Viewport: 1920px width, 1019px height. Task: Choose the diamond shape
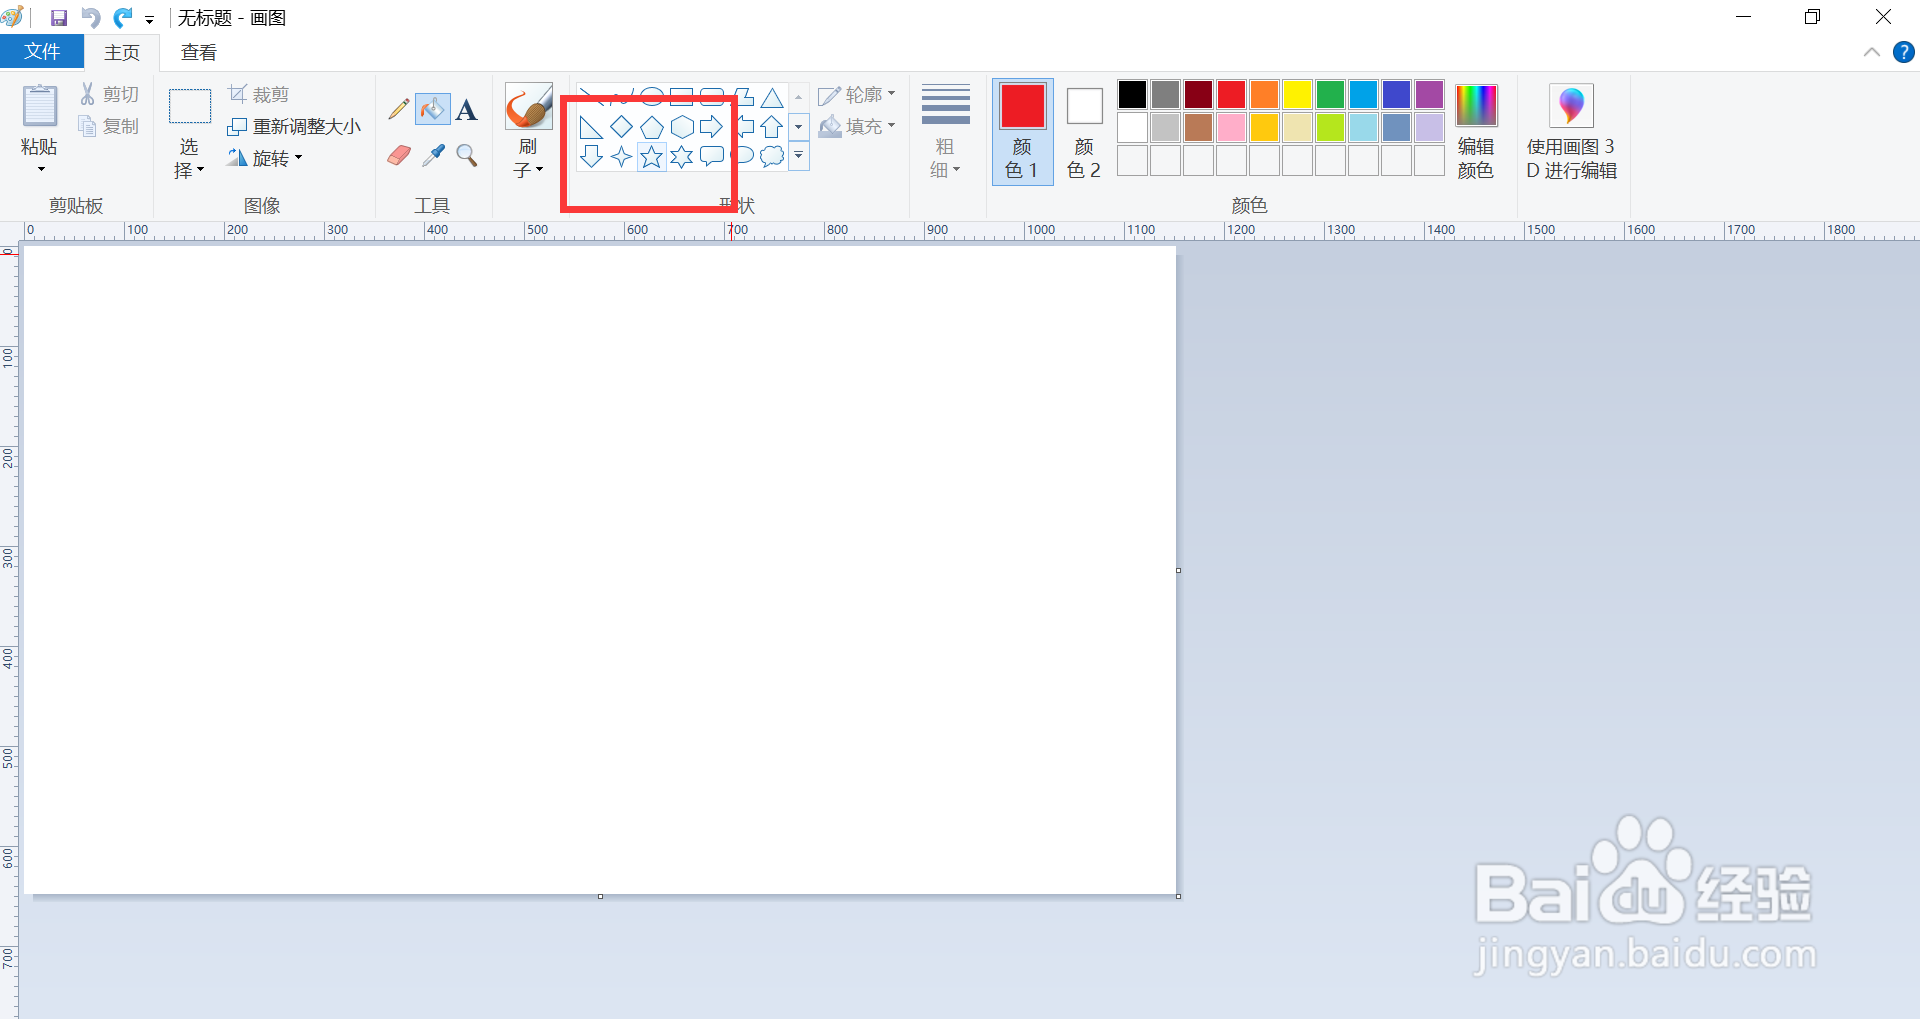(x=621, y=127)
